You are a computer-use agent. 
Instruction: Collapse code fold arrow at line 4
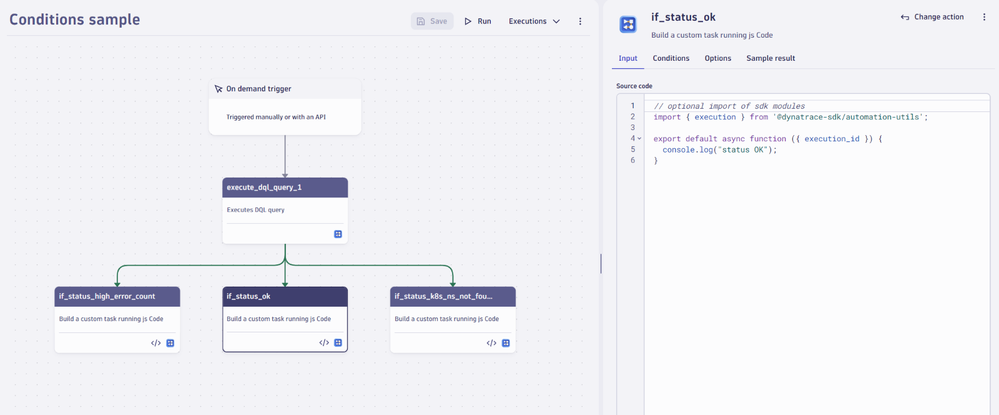tap(639, 138)
